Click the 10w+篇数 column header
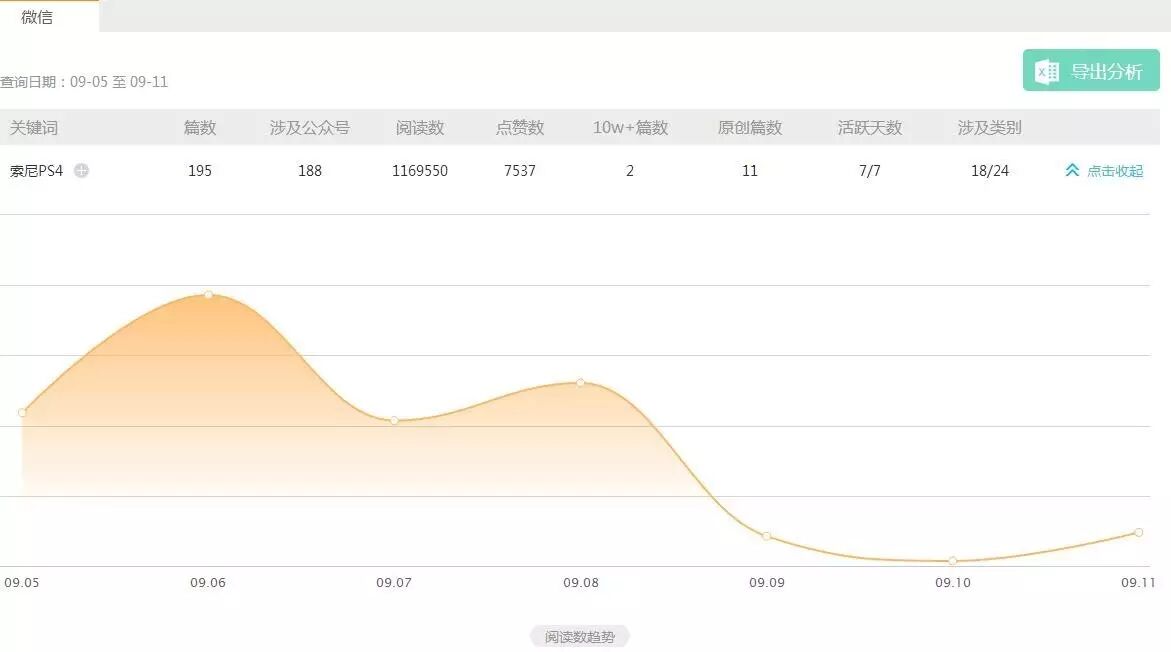Screen dimensions: 1171x652 [x=630, y=128]
